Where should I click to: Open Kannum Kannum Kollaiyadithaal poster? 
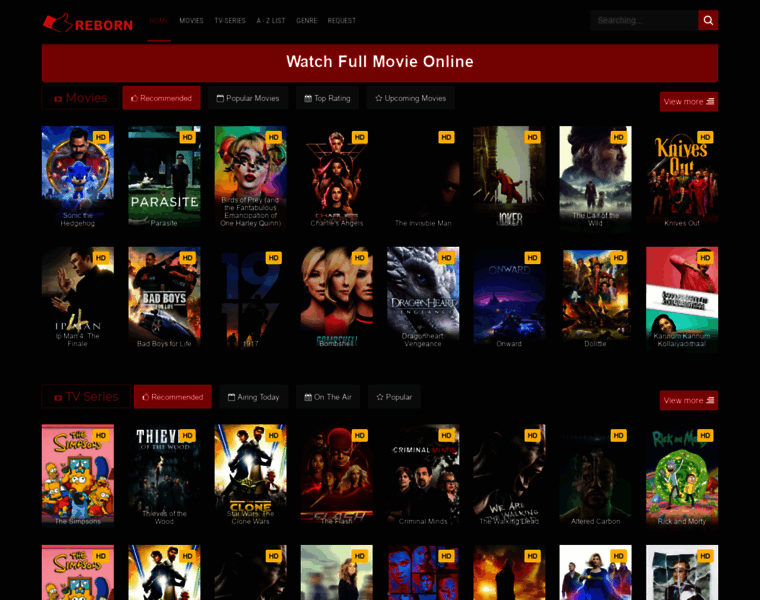tap(682, 298)
